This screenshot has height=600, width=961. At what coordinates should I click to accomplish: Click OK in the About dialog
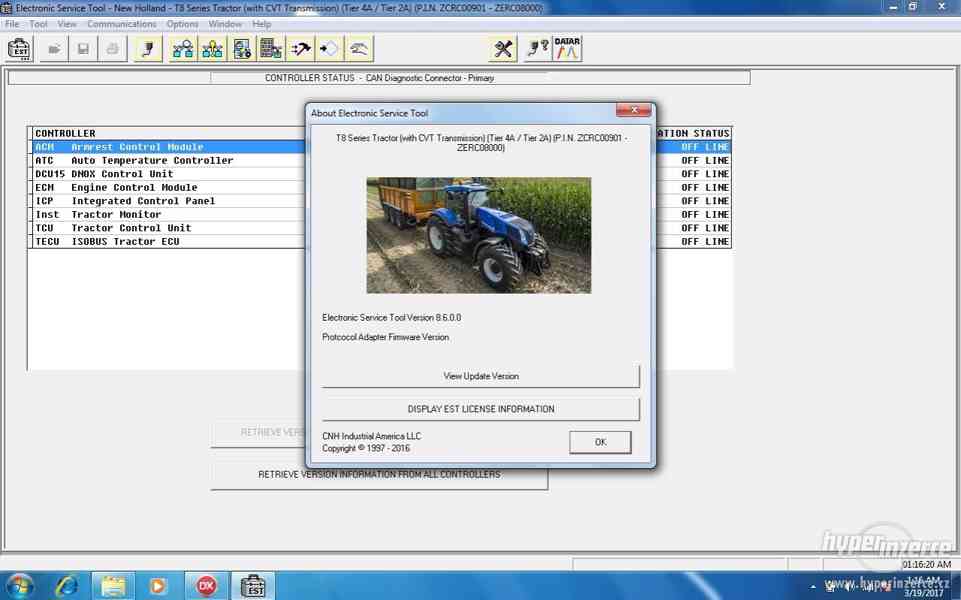click(x=600, y=442)
